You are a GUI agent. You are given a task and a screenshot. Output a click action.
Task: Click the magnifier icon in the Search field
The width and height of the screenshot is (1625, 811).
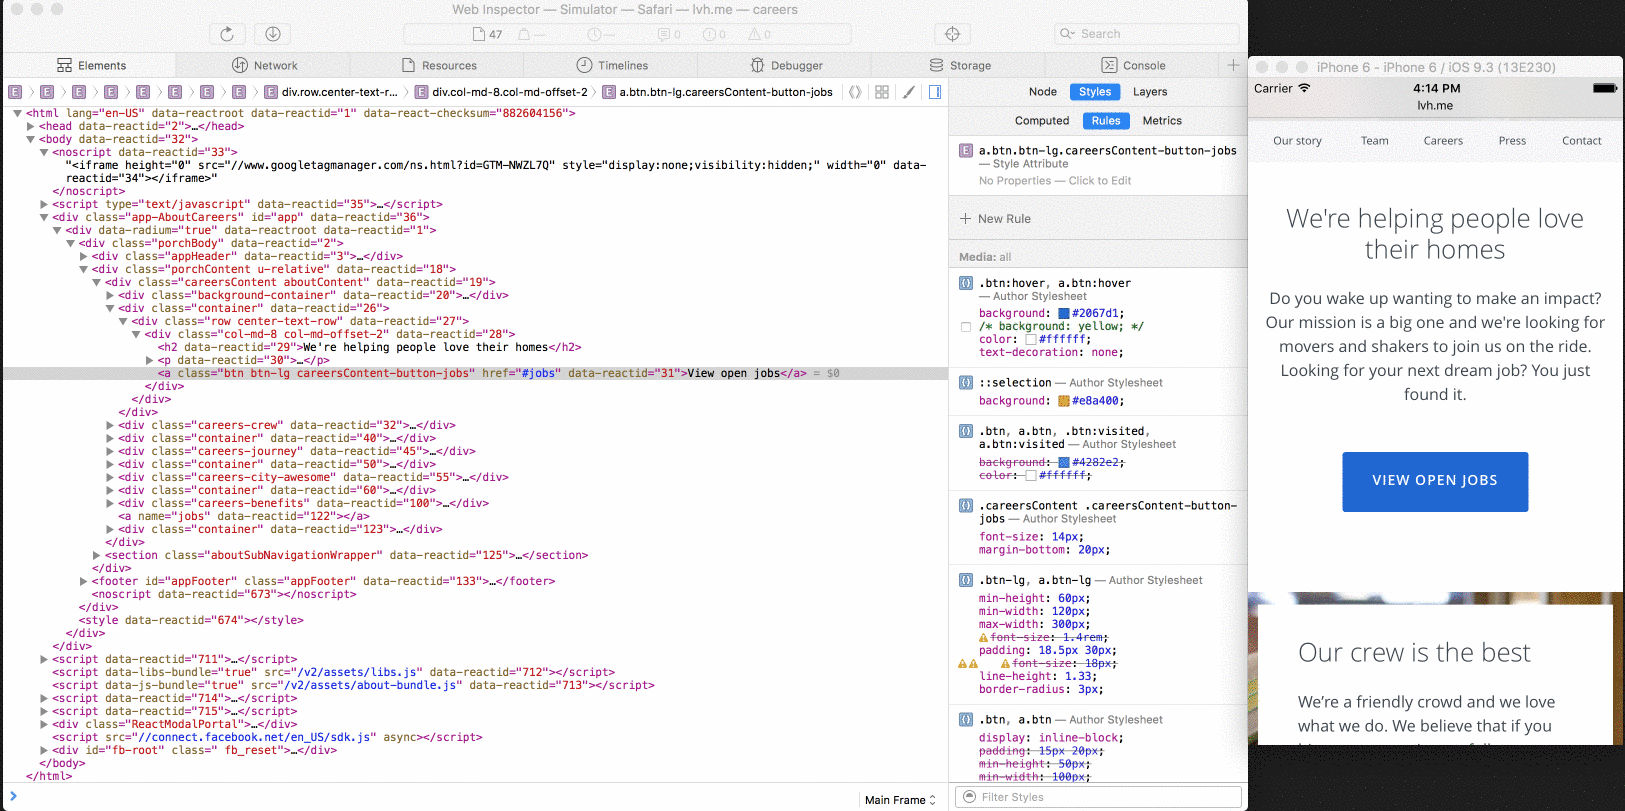(1067, 34)
